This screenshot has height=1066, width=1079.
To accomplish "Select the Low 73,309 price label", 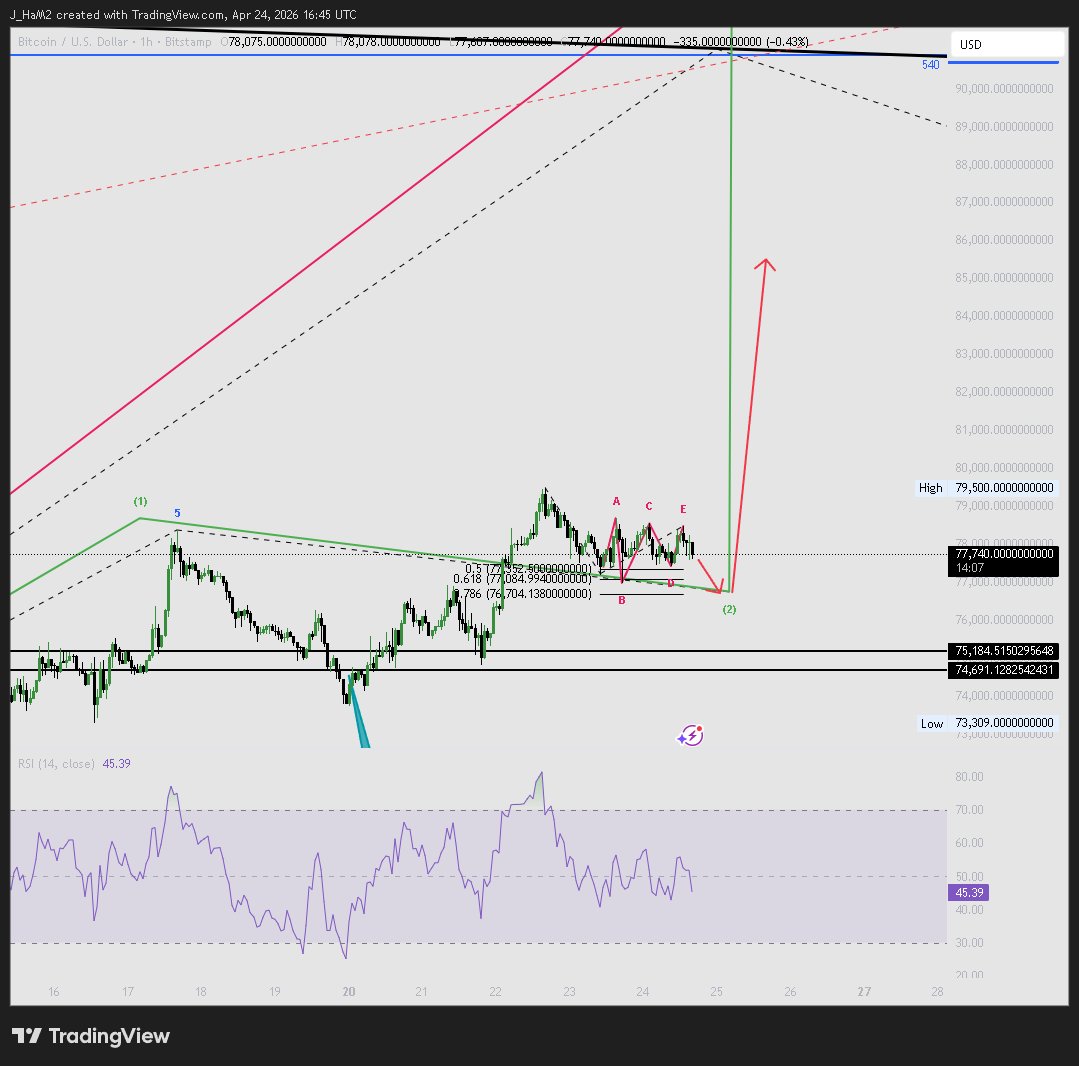I will [986, 723].
